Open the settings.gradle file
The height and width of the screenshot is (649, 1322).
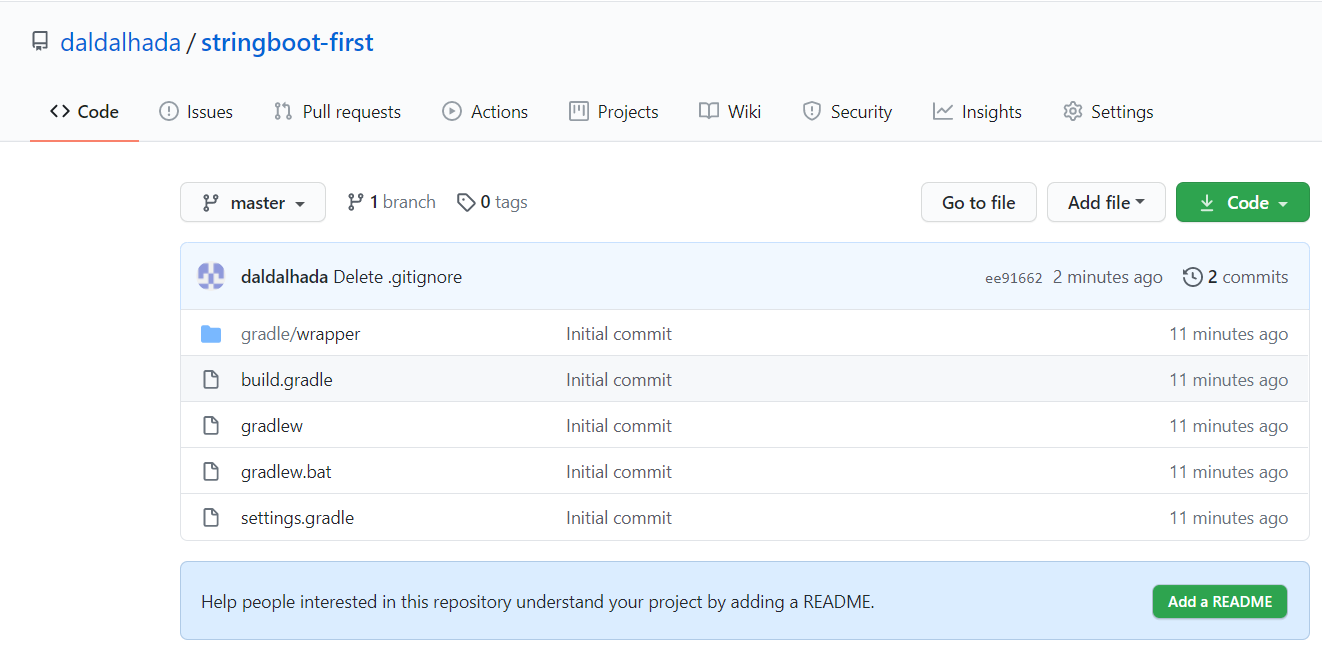tap(298, 518)
